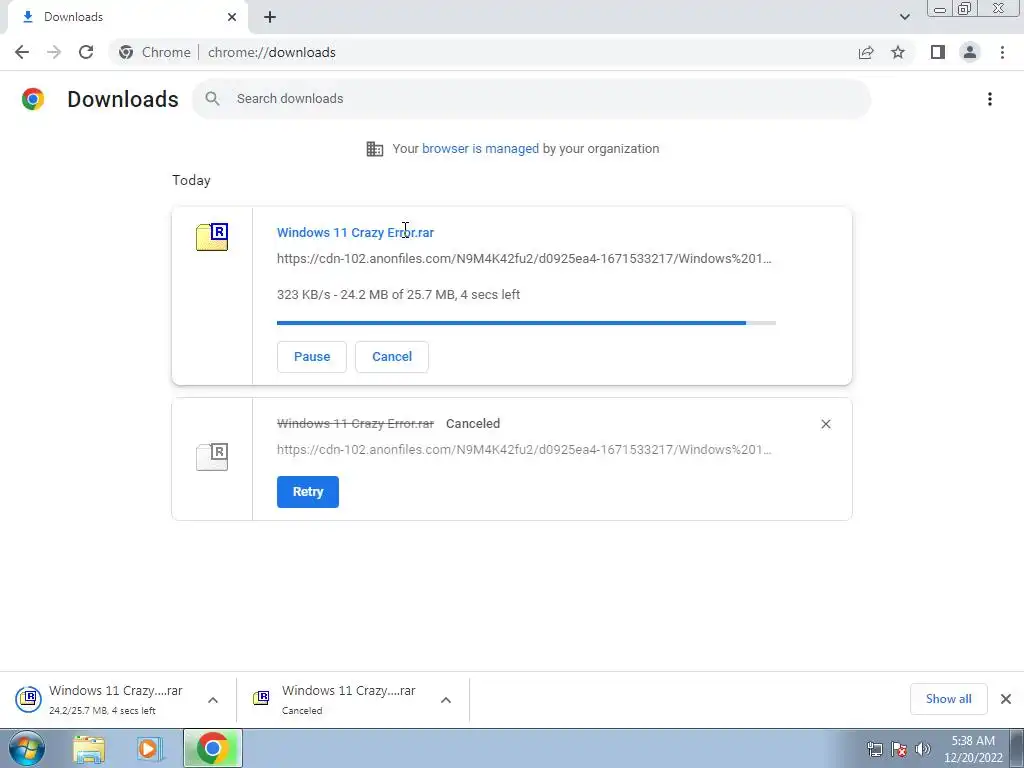The image size is (1024, 768).
Task: Click the active download's anonfiles URL
Action: [524, 259]
